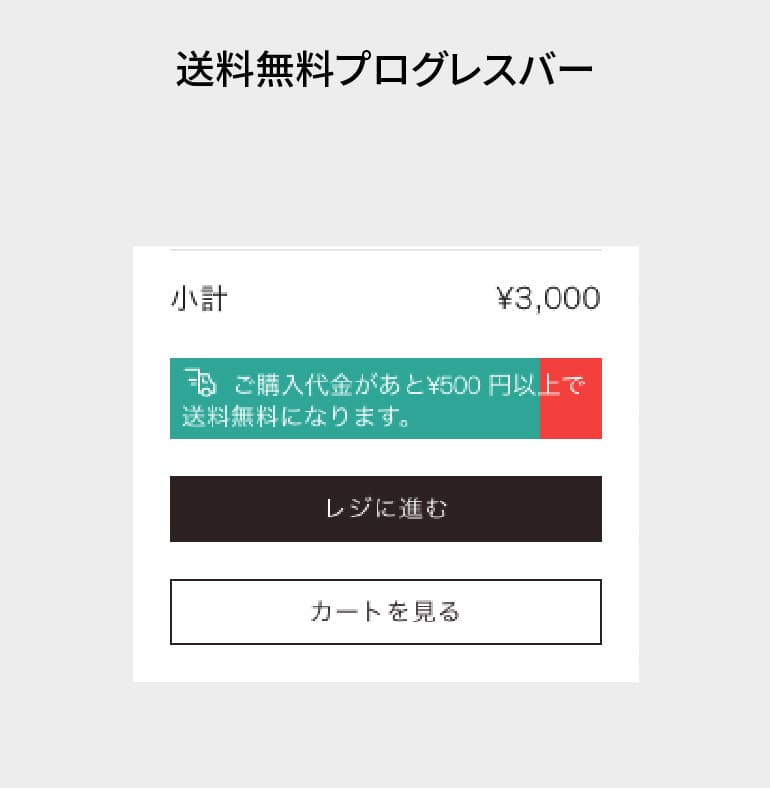Click the ¥3,000 subtotal amount
The height and width of the screenshot is (788, 770).
(548, 299)
